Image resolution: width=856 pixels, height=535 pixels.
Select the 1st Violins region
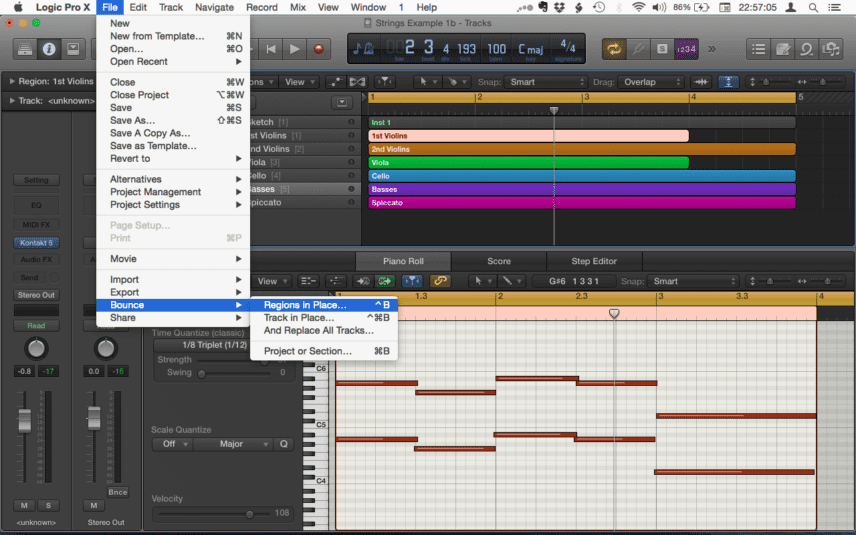click(528, 136)
